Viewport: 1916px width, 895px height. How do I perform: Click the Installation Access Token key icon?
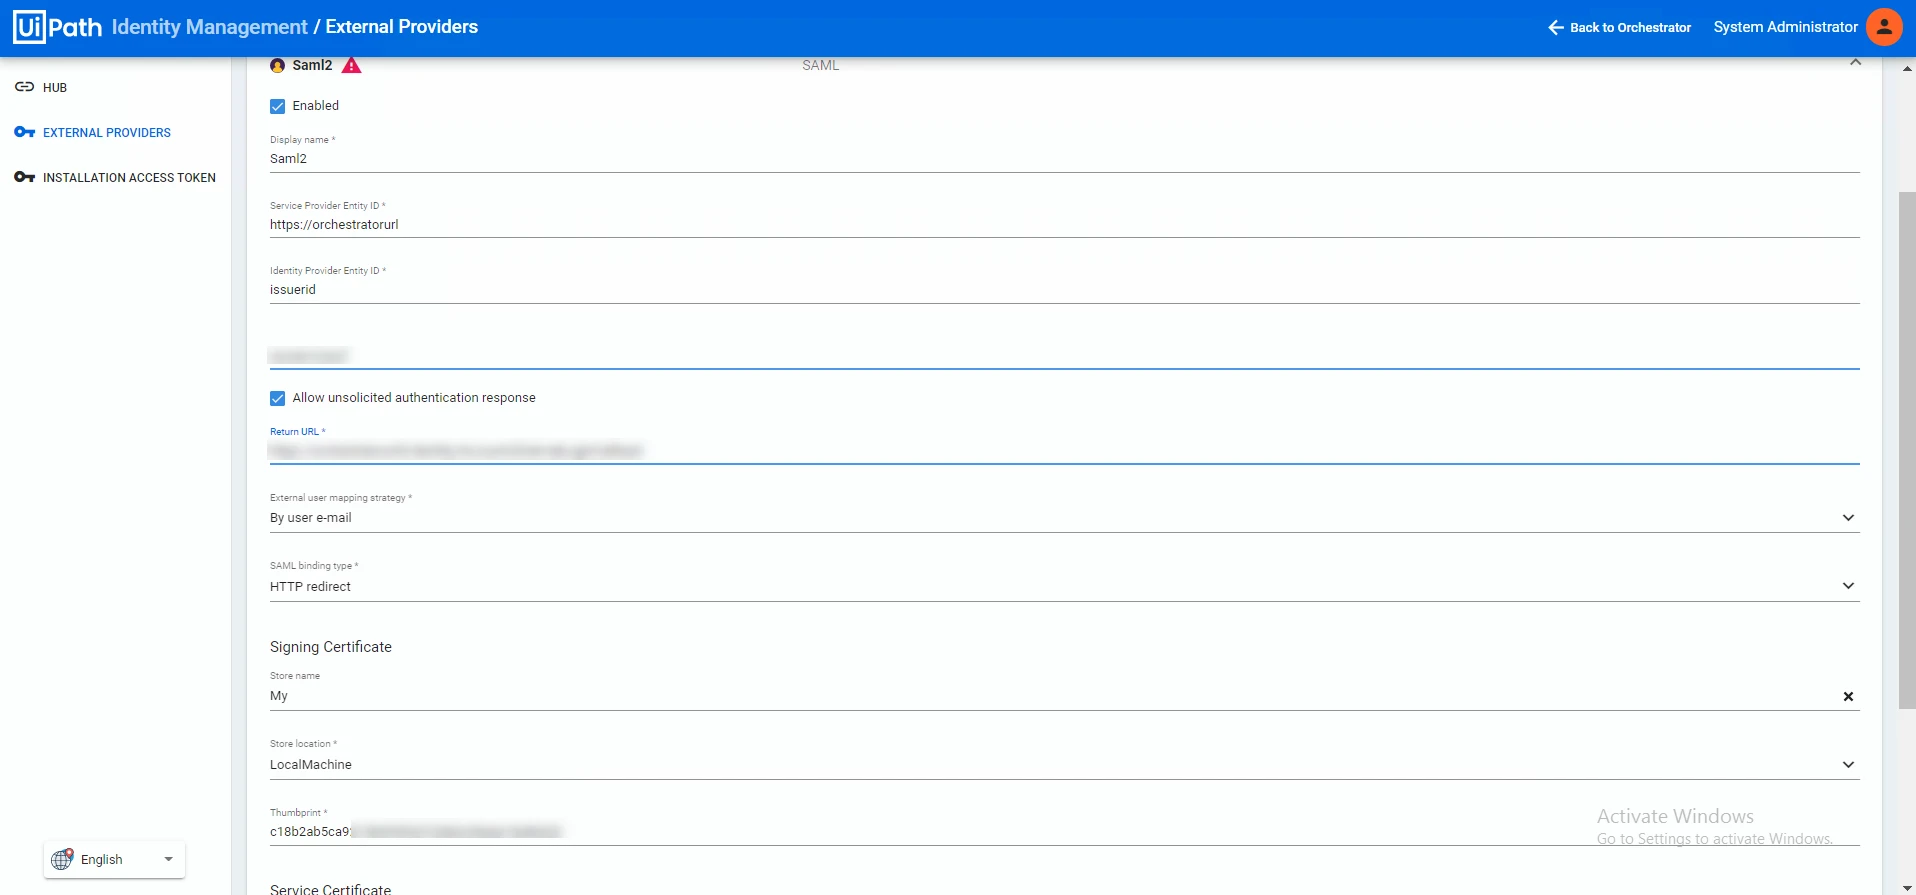pos(24,177)
